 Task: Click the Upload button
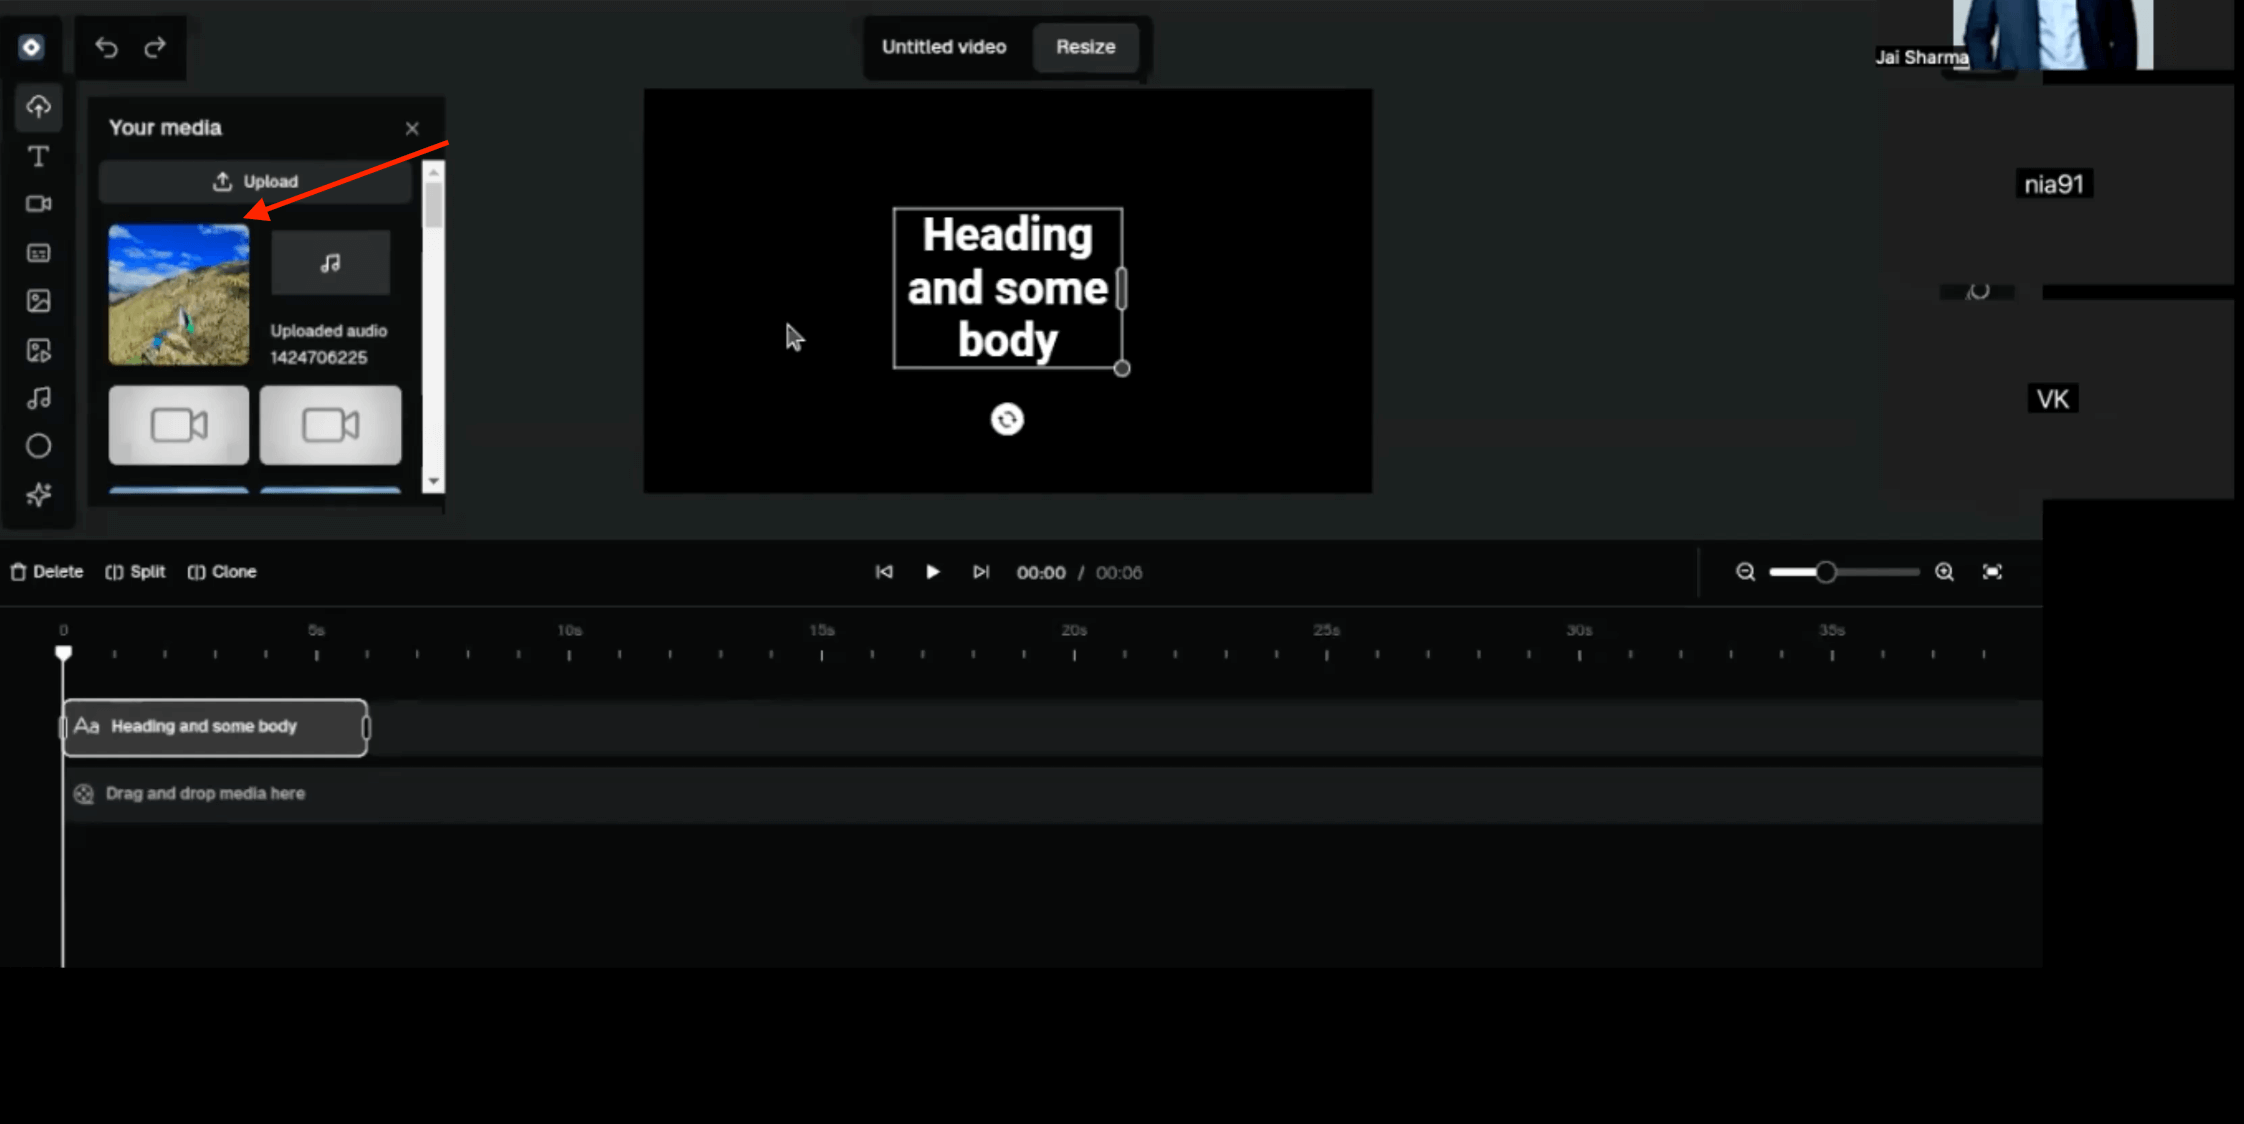pyautogui.click(x=255, y=181)
